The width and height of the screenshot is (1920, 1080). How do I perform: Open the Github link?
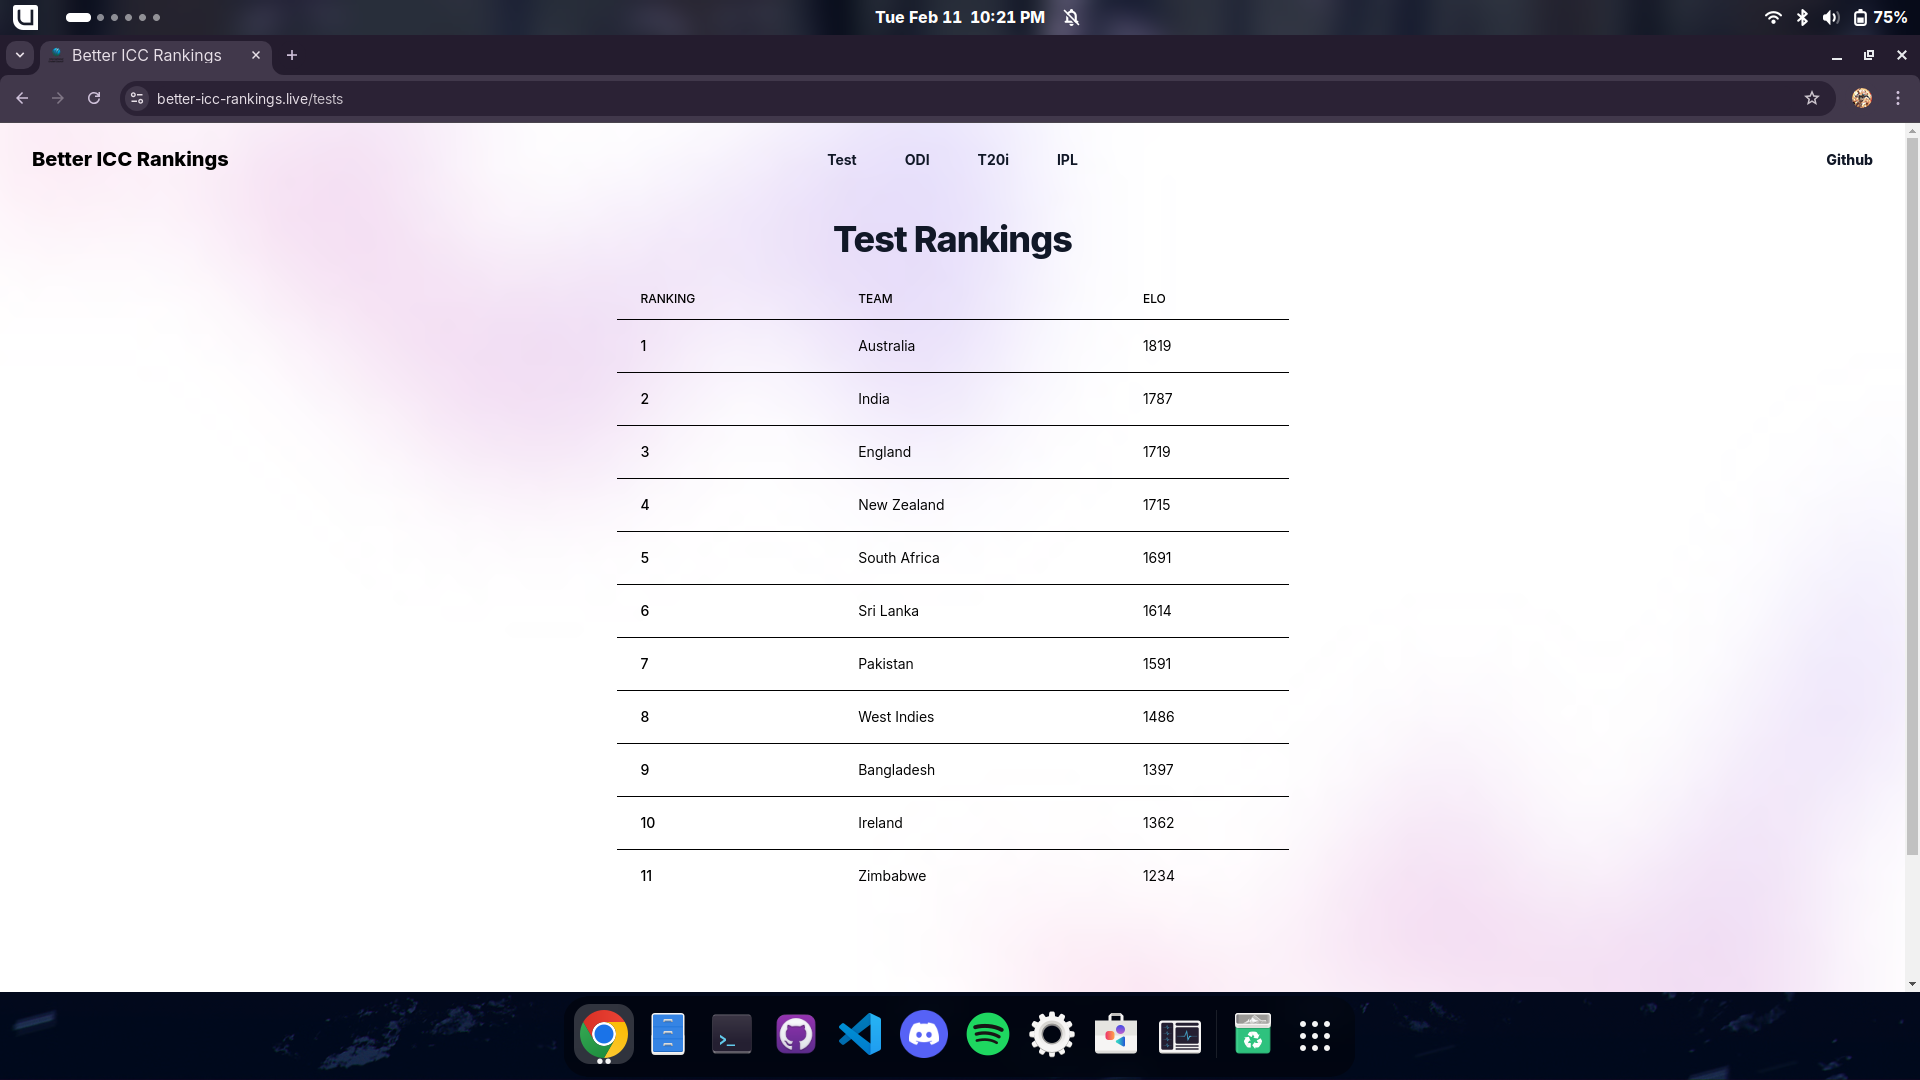coord(1849,160)
